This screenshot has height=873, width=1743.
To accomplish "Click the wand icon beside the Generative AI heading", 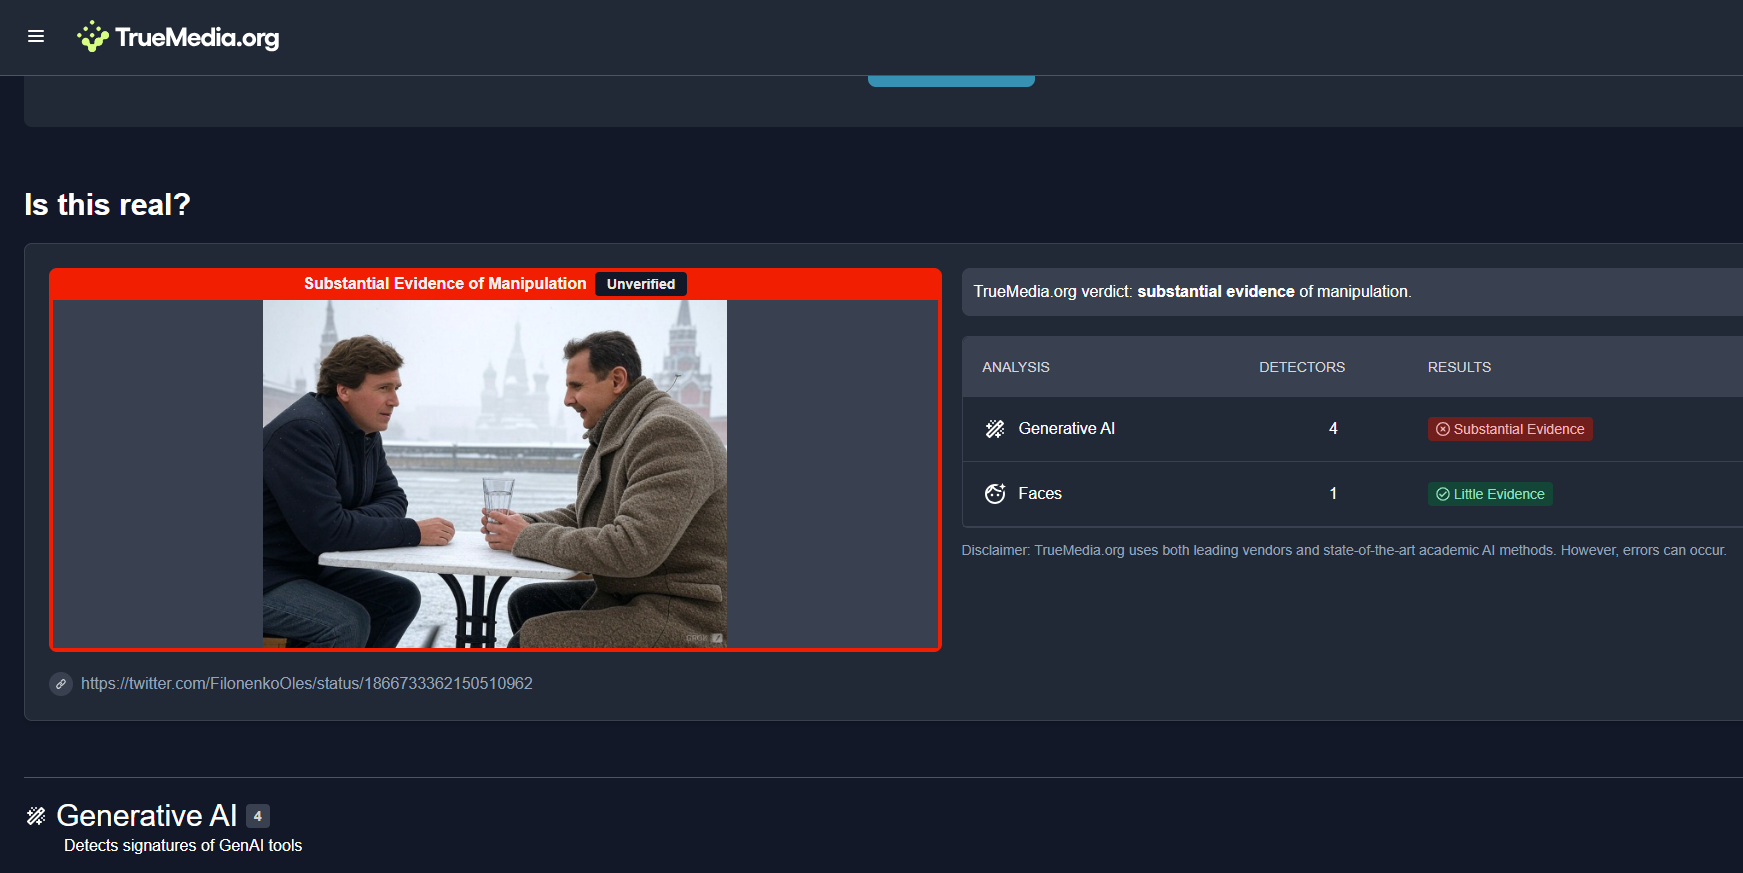I will tap(36, 816).
